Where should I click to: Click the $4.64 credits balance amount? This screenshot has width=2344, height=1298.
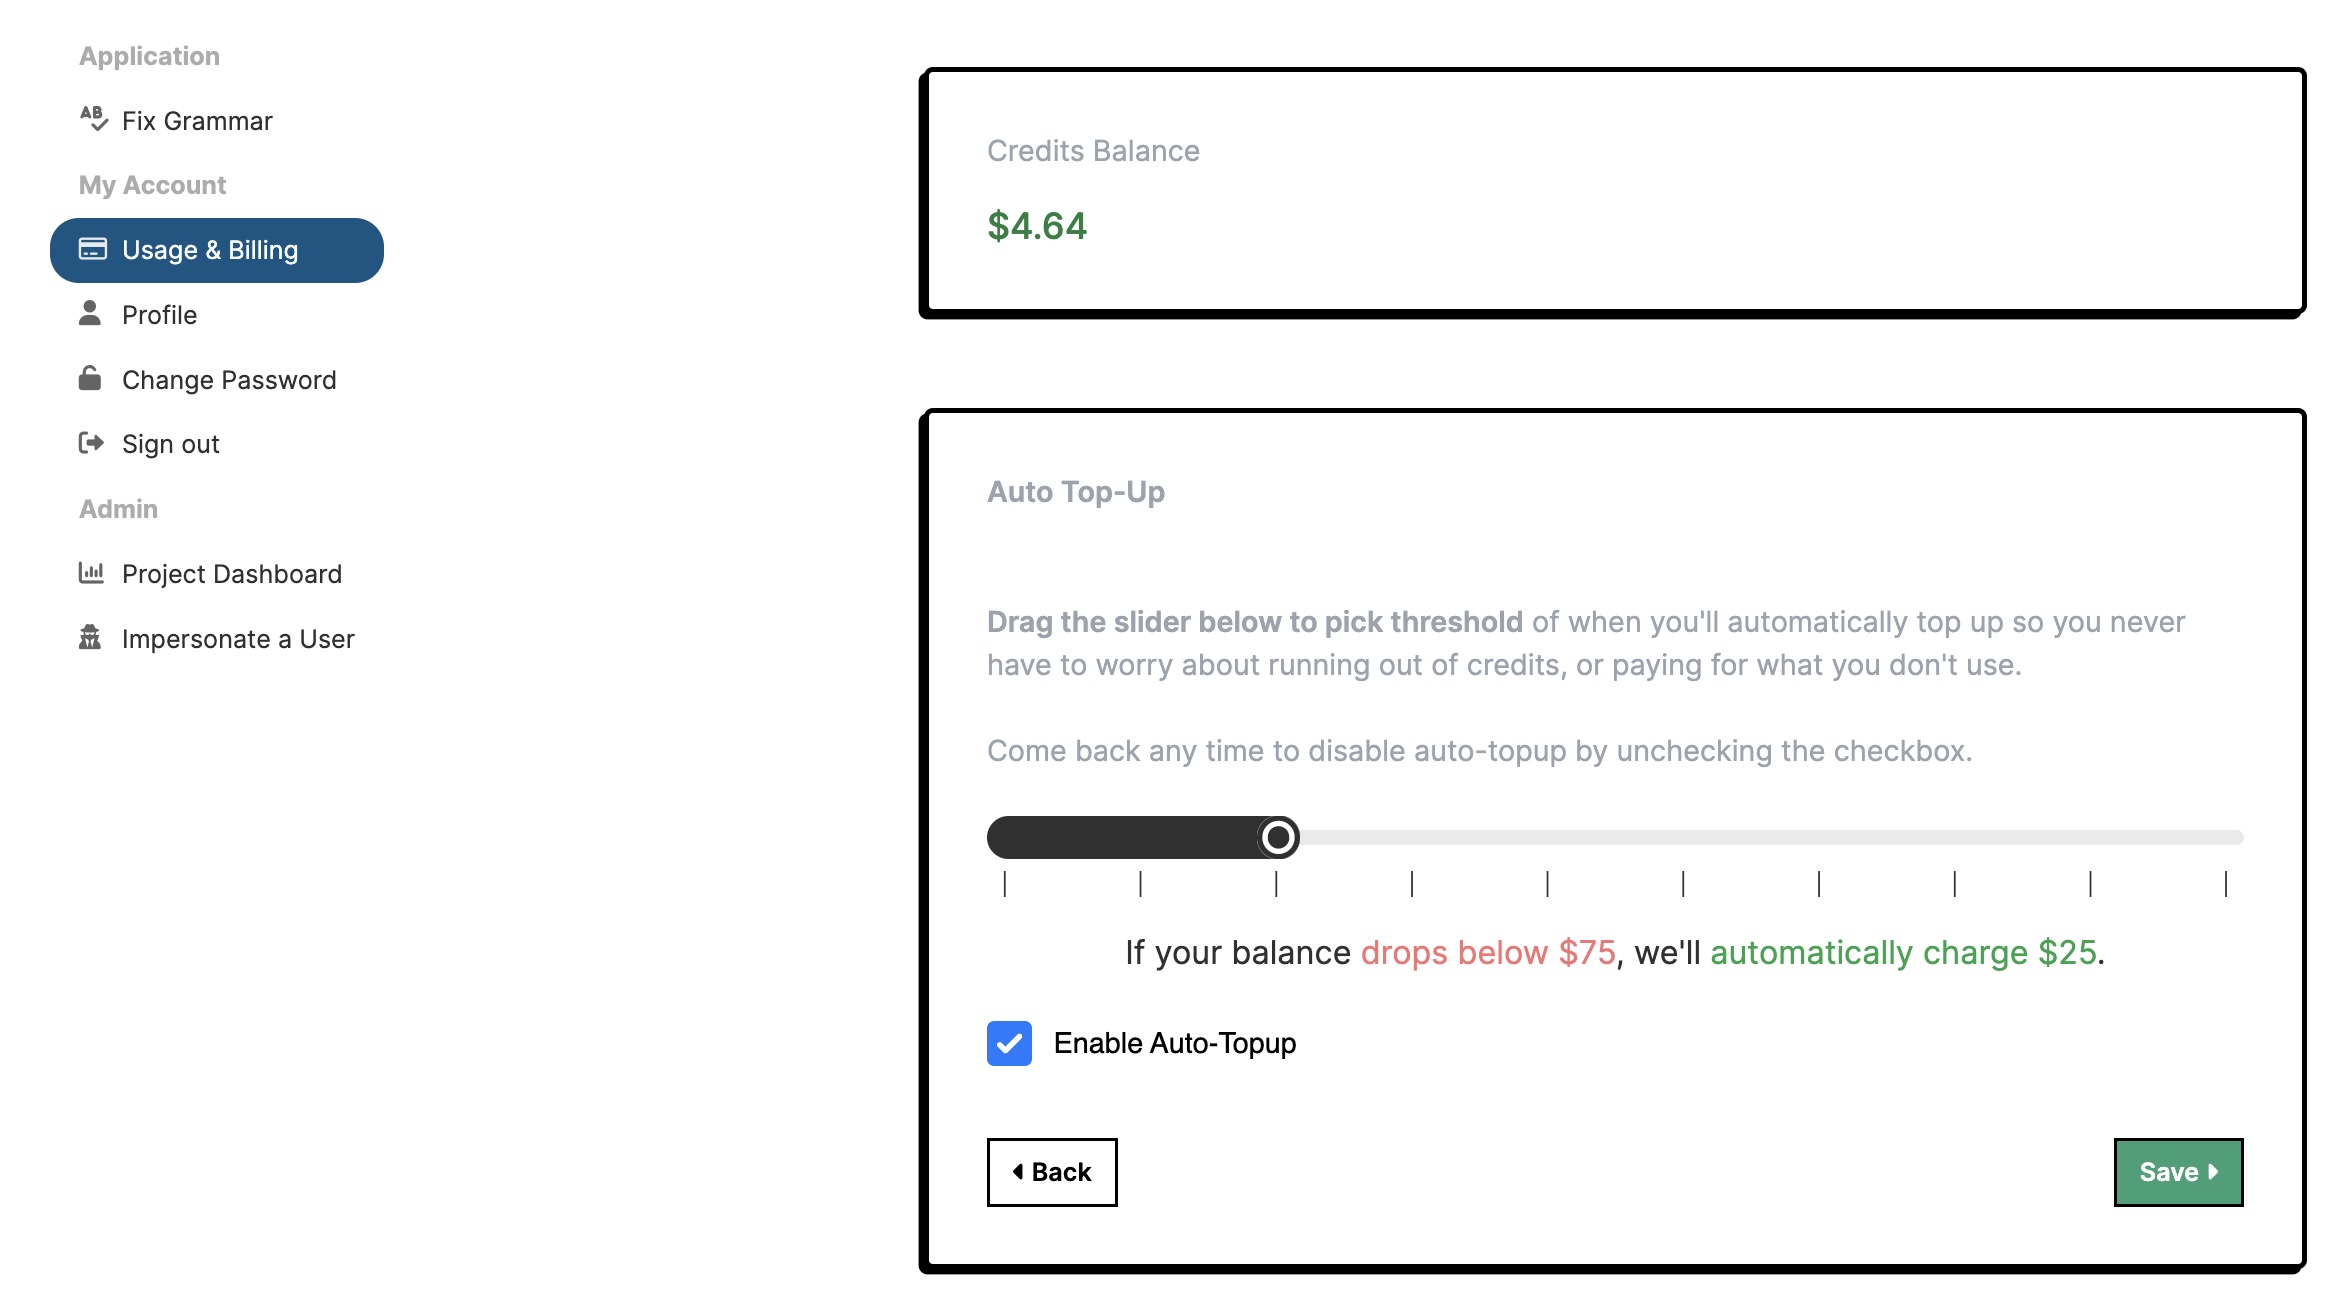pyautogui.click(x=1036, y=226)
